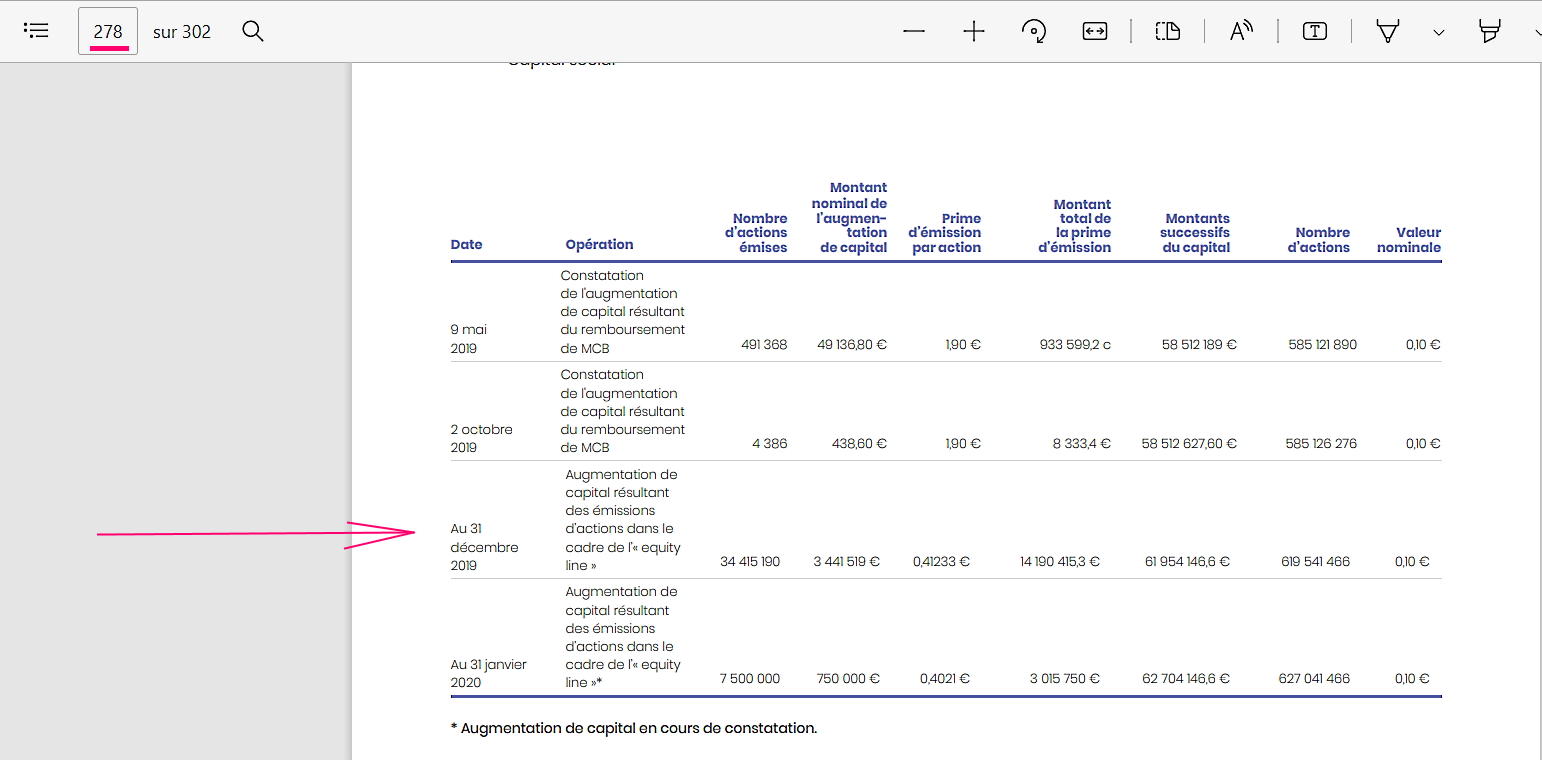Zoom out using the minus icon
The height and width of the screenshot is (760, 1542).
point(913,31)
